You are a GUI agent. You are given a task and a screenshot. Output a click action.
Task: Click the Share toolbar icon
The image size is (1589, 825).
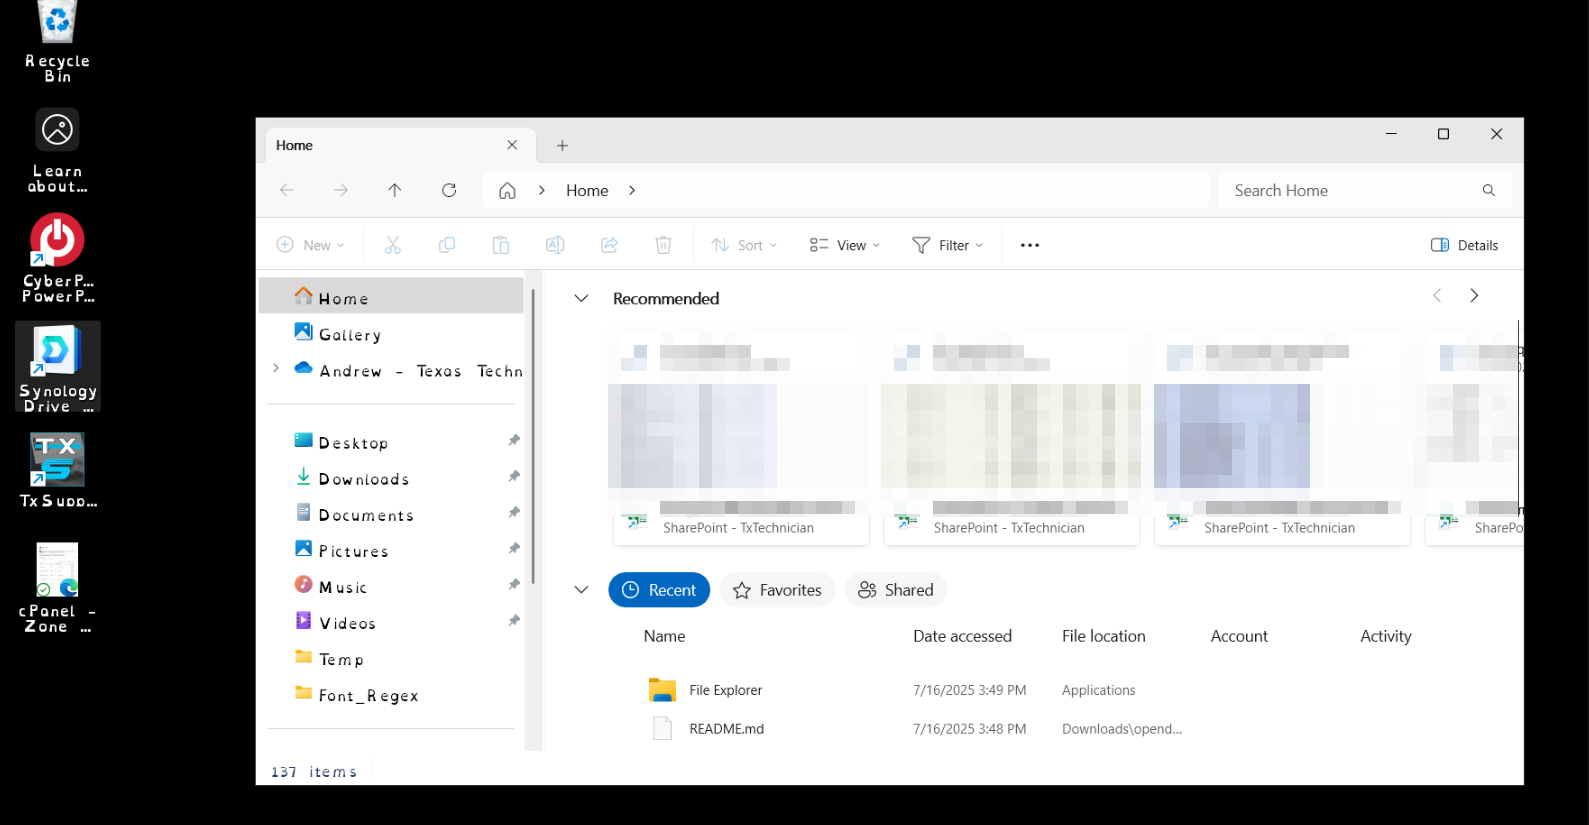[609, 245]
